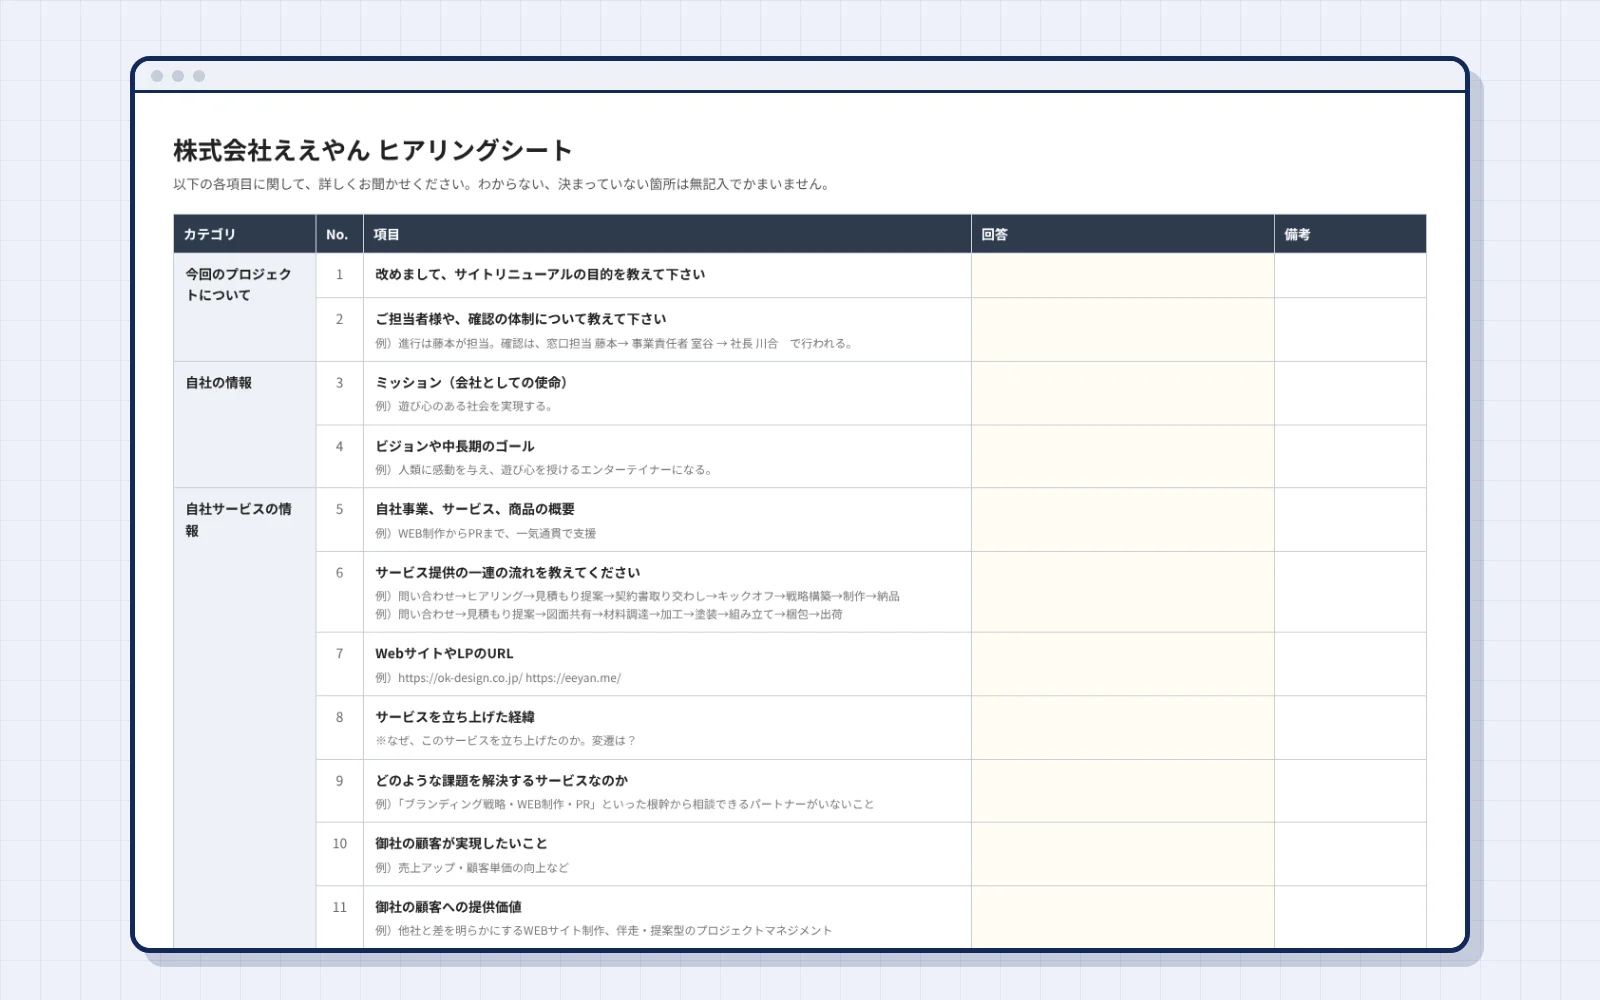Click the example text 進行は藤本が担当
The width and height of the screenshot is (1600, 1000).
(615, 343)
